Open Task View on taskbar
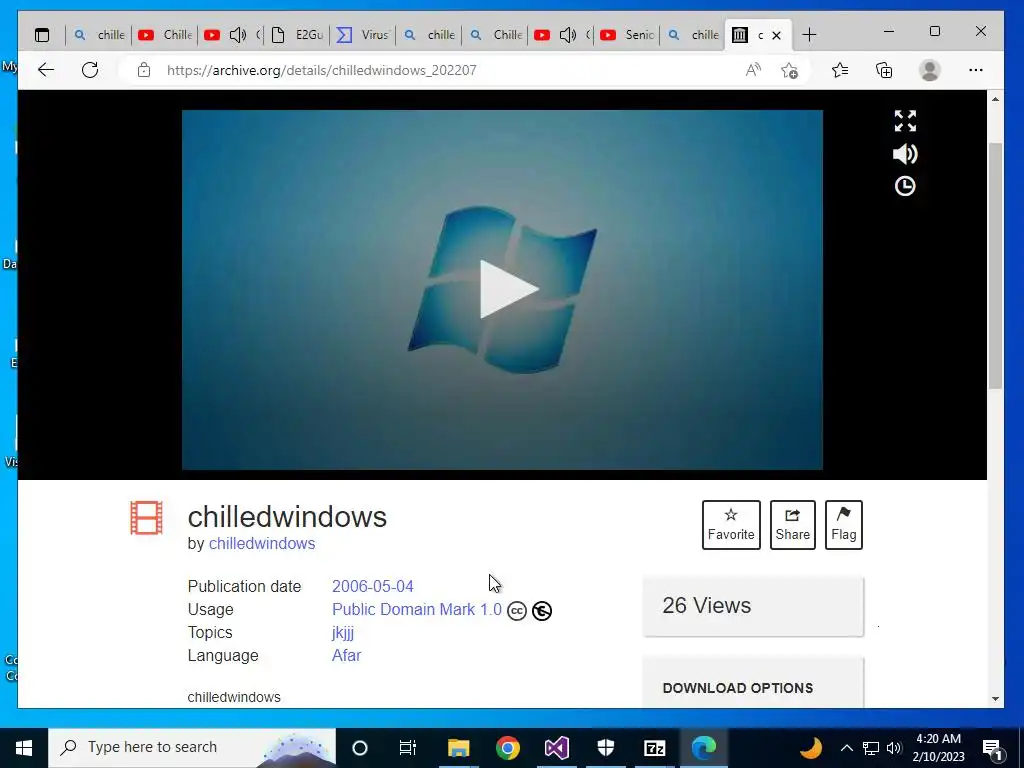The width and height of the screenshot is (1024, 768). point(408,748)
